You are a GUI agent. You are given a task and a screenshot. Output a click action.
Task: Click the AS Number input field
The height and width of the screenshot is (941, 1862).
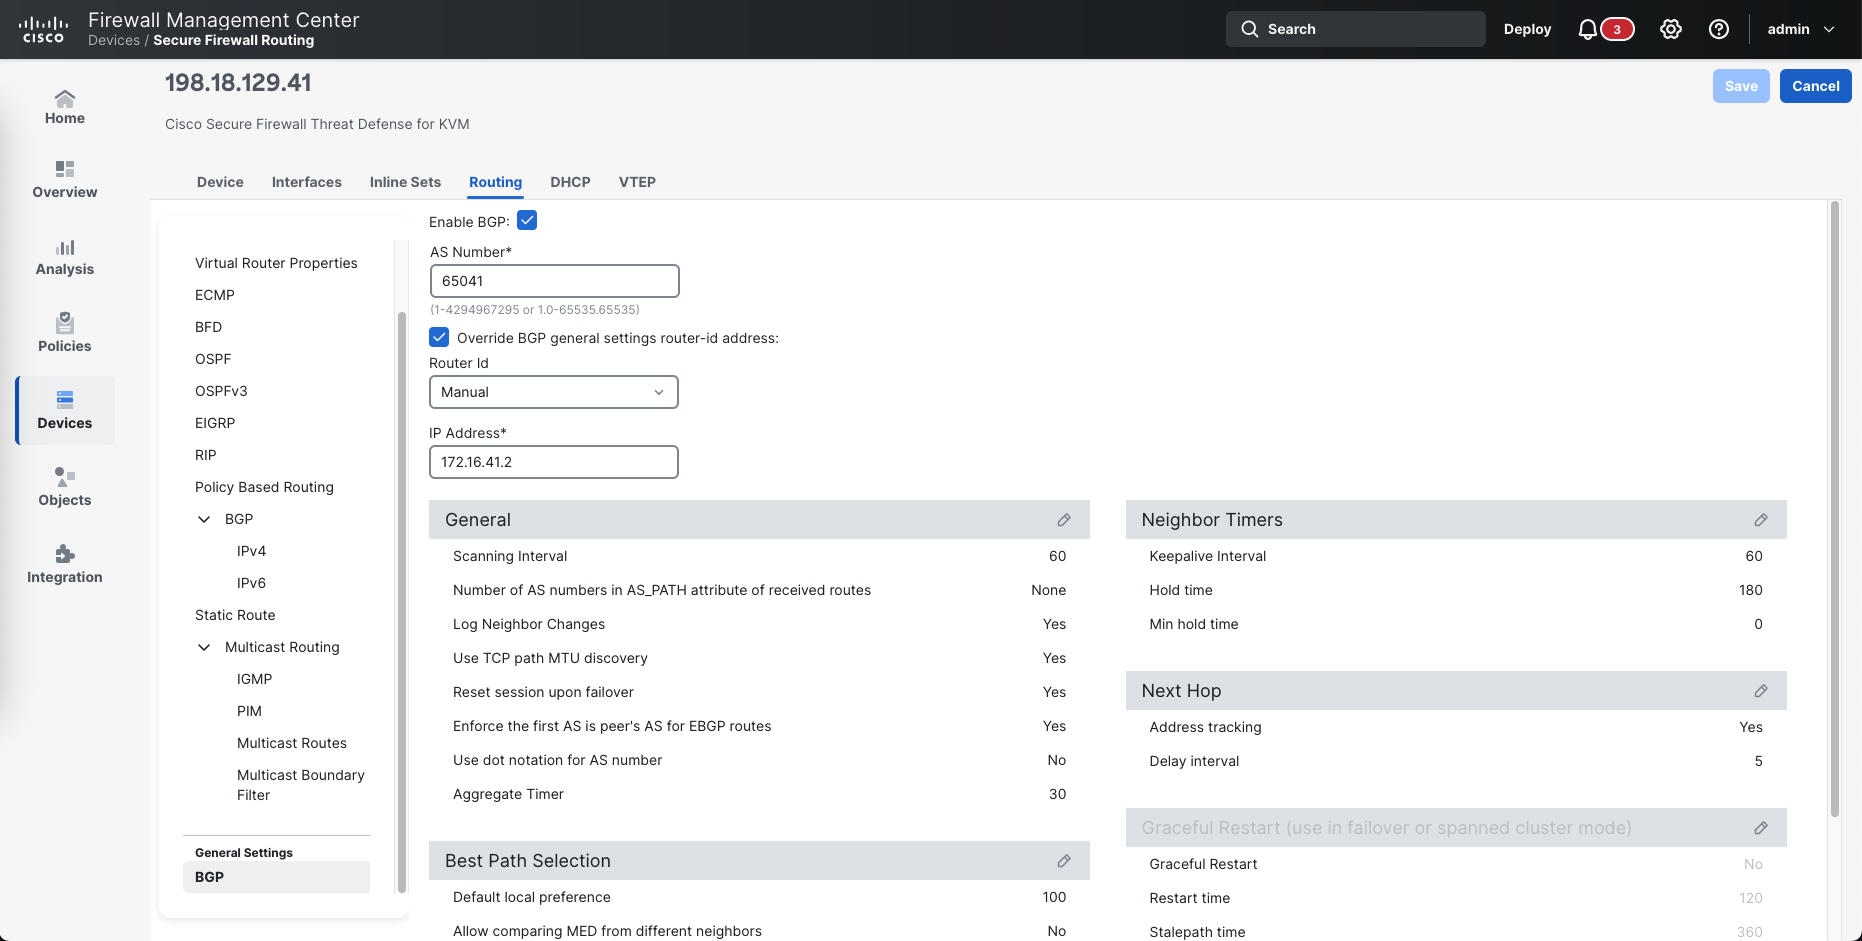(x=554, y=281)
